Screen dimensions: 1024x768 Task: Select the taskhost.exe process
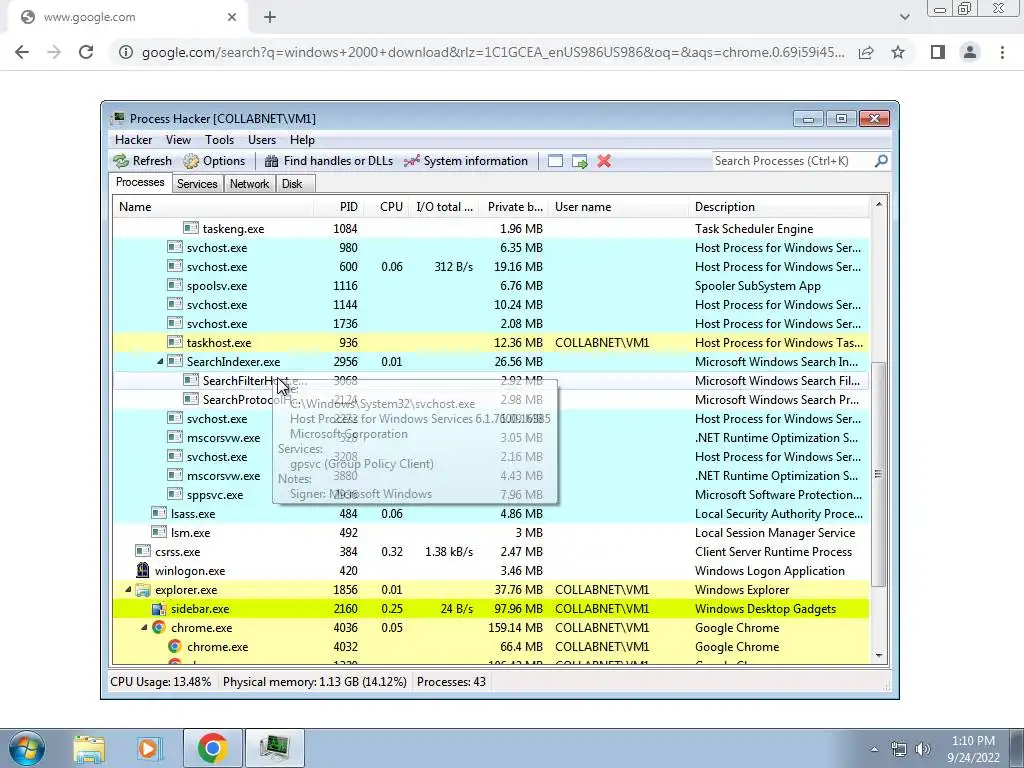pyautogui.click(x=491, y=343)
